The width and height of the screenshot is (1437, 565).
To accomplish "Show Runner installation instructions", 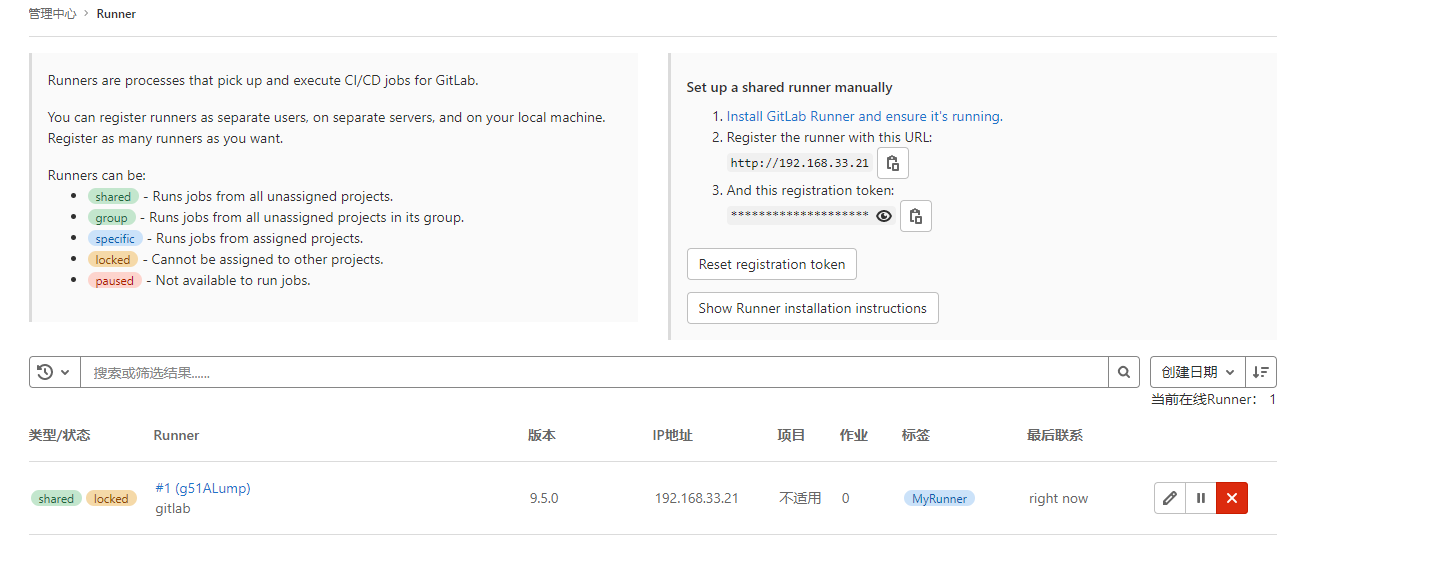I will 812,308.
